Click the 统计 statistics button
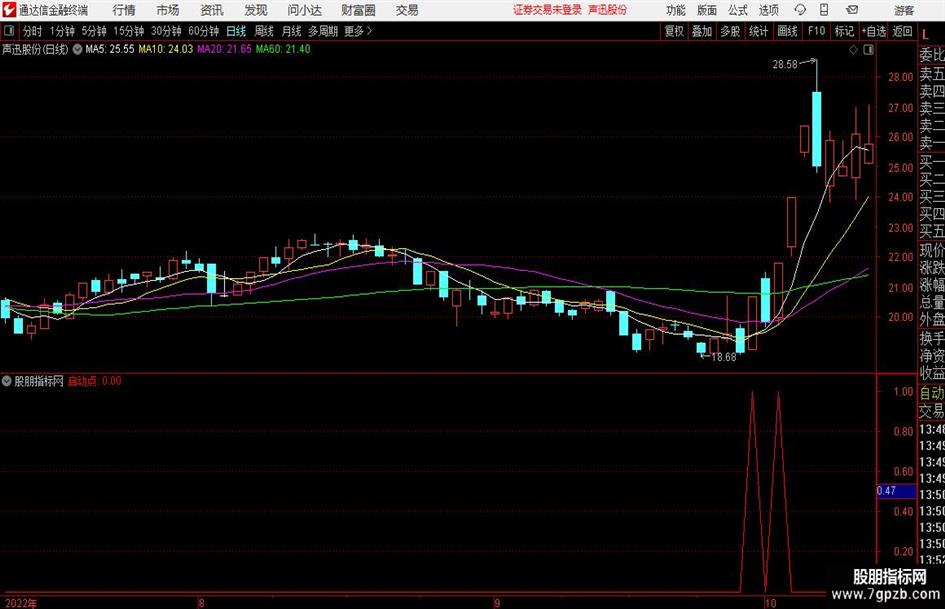The height and width of the screenshot is (609, 945). [758, 31]
